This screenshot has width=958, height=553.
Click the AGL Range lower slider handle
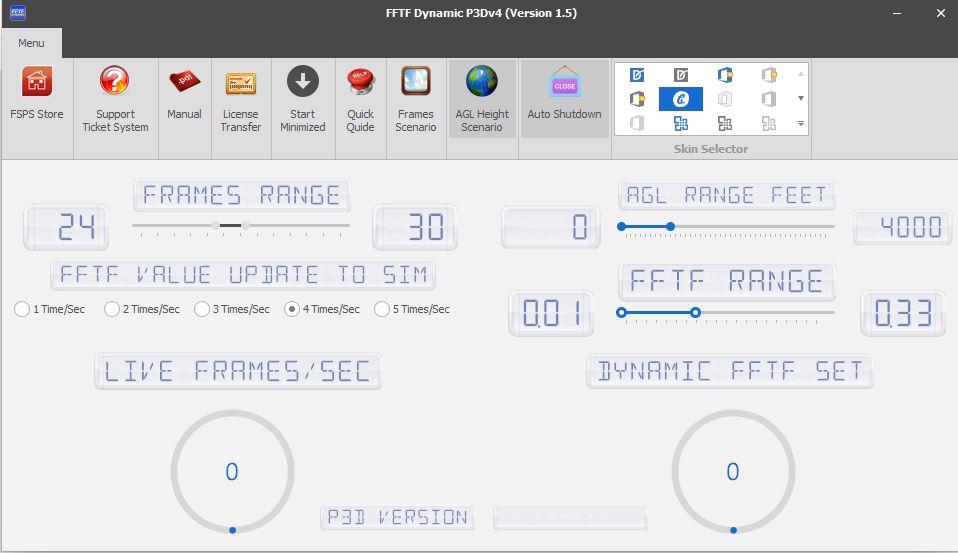[621, 227]
